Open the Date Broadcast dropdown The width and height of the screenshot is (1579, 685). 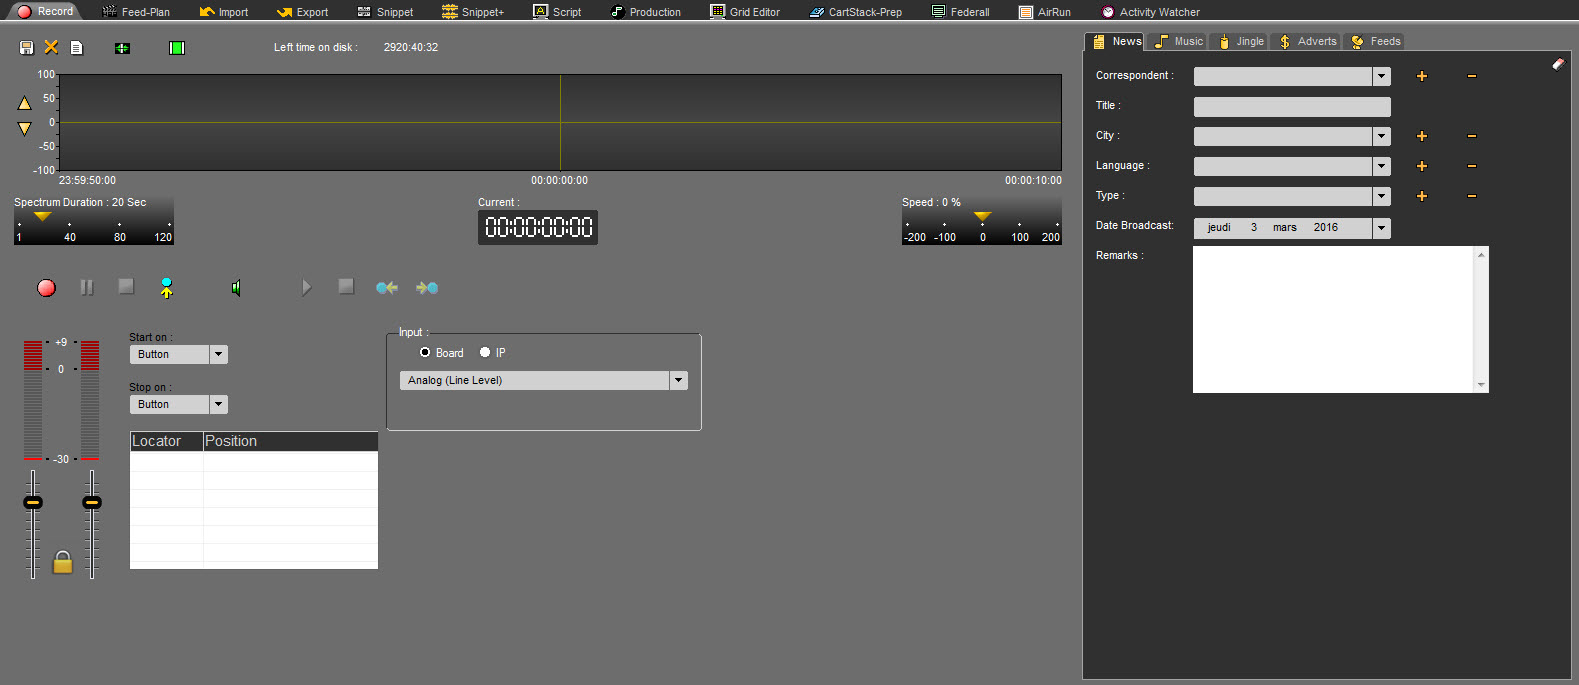click(1381, 228)
